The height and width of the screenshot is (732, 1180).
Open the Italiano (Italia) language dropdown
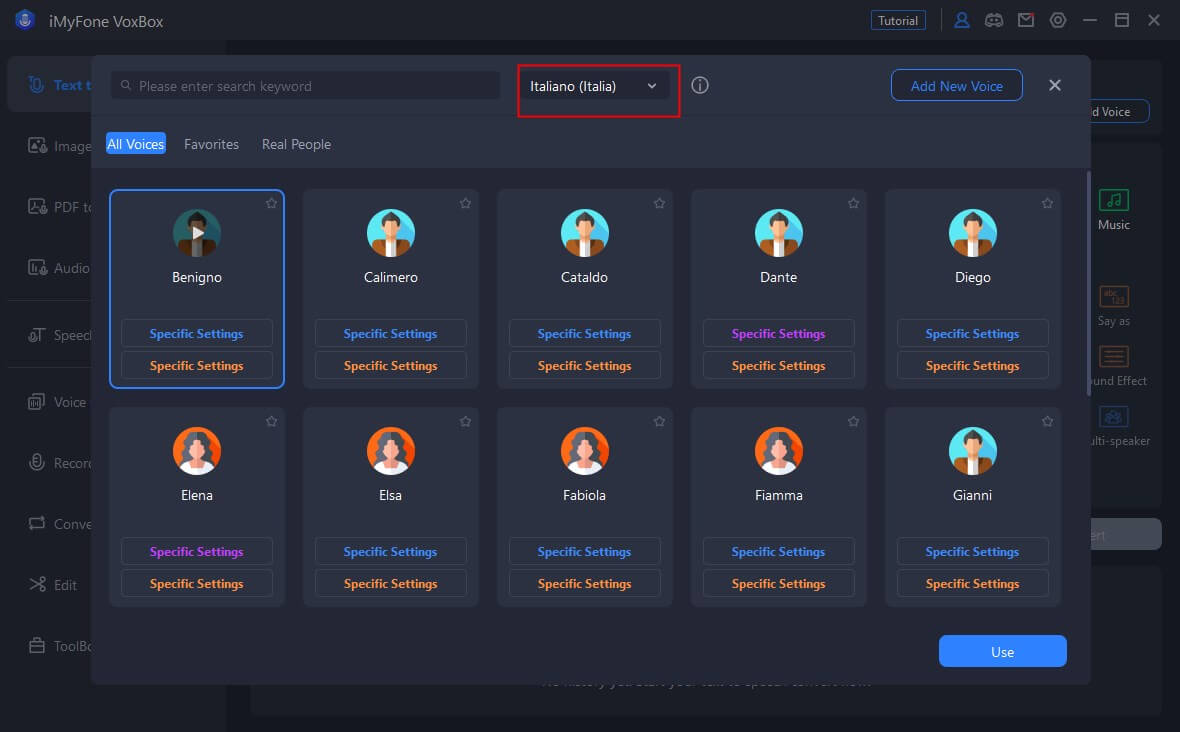point(594,86)
